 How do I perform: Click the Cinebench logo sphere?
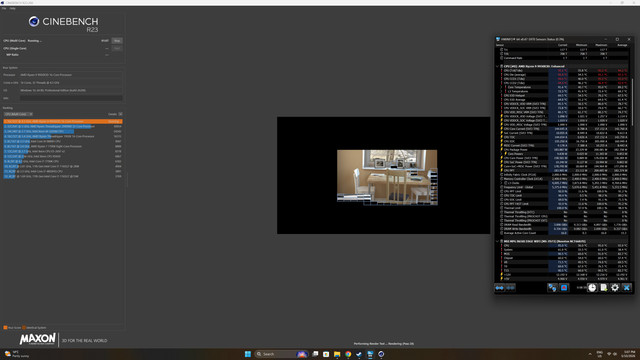pos(34,22)
